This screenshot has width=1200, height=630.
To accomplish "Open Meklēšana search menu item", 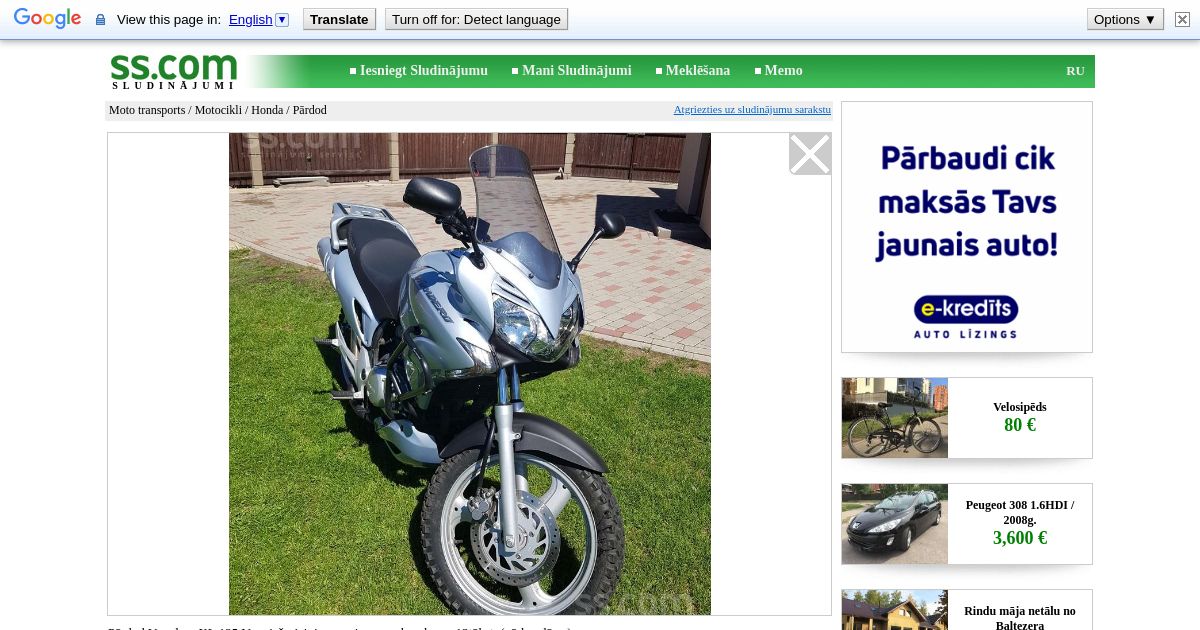I will (698, 71).
